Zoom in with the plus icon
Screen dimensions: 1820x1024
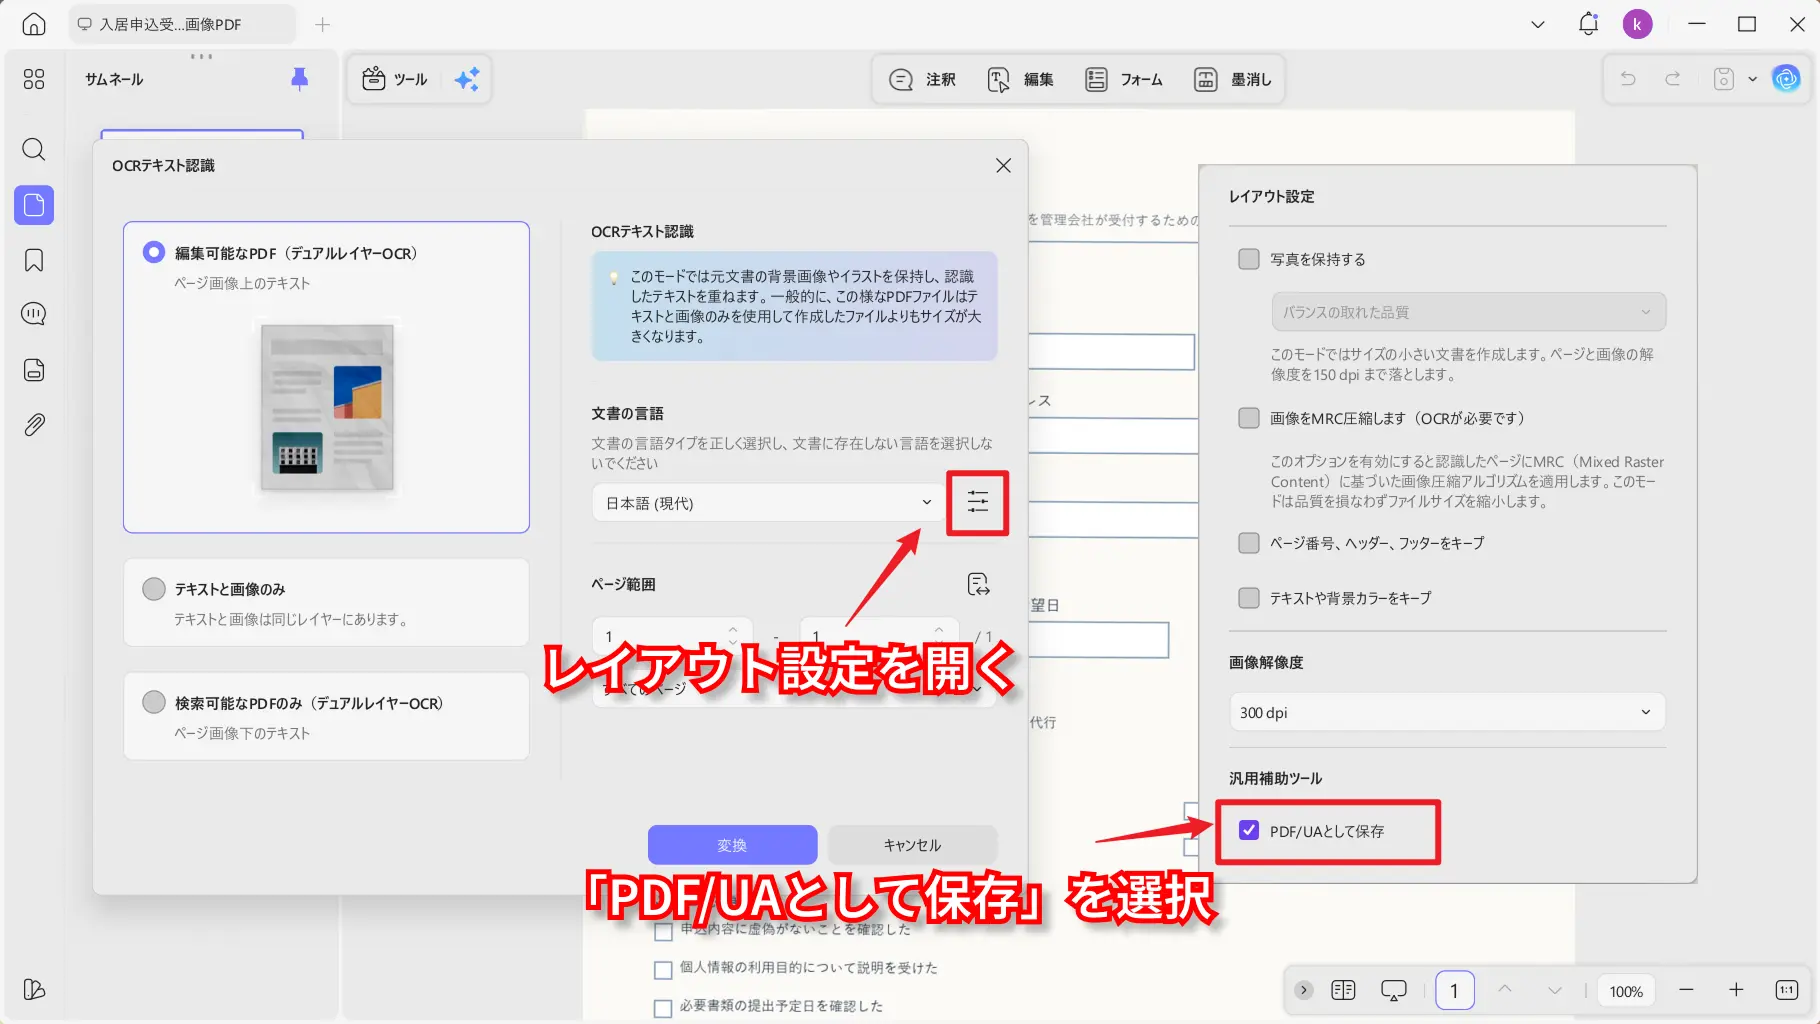1736,990
